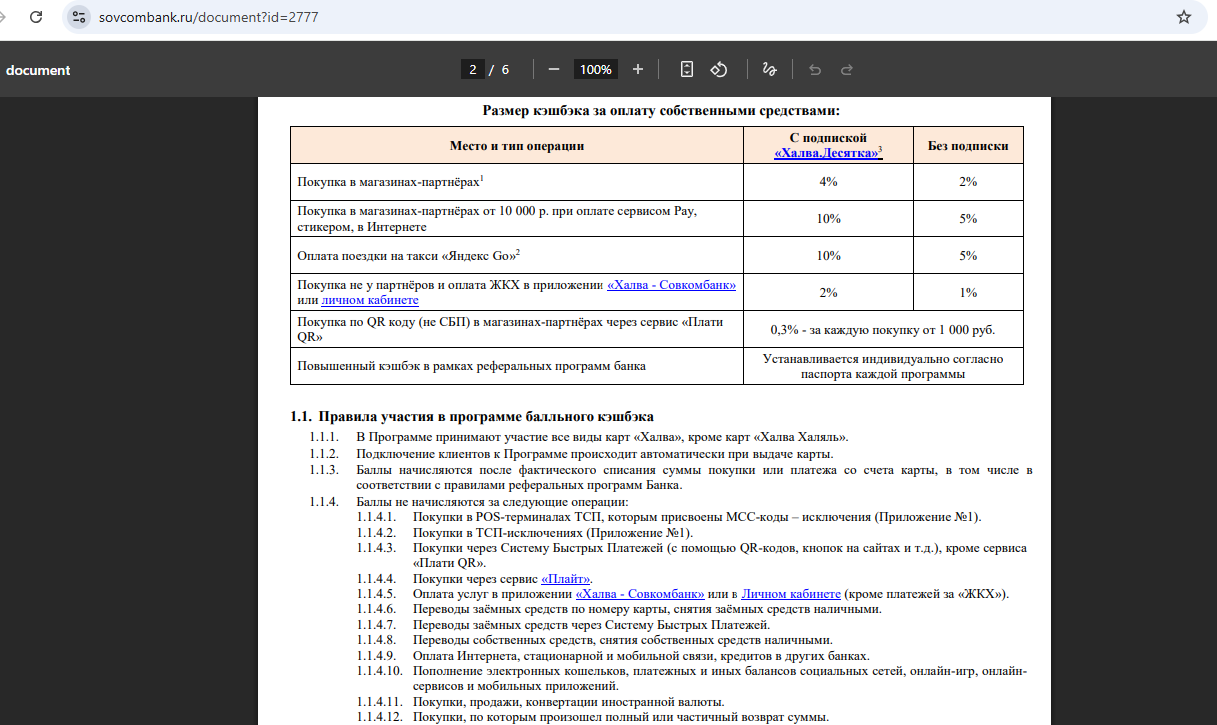The width and height of the screenshot is (1217, 725).
Task: Rotate the PDF document counterclockwise
Action: click(718, 69)
